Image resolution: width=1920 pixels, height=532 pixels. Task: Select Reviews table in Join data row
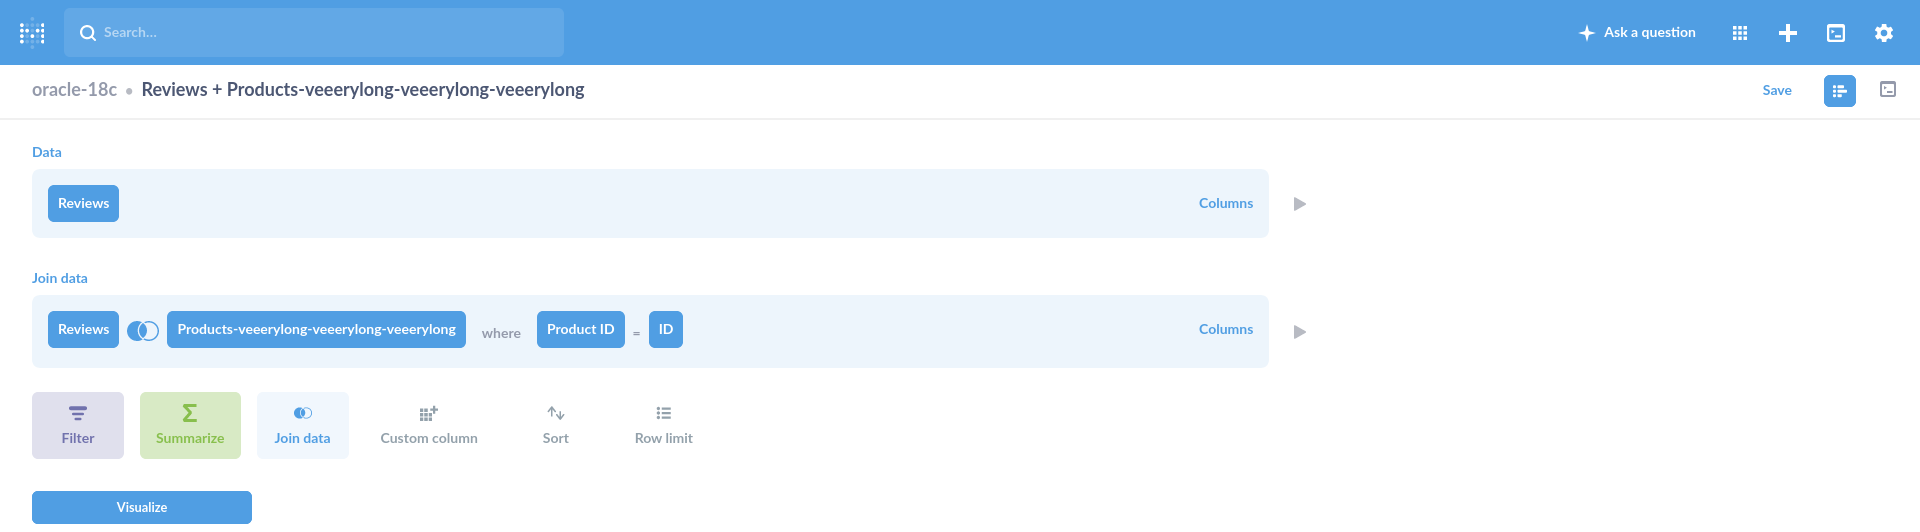[x=83, y=330]
